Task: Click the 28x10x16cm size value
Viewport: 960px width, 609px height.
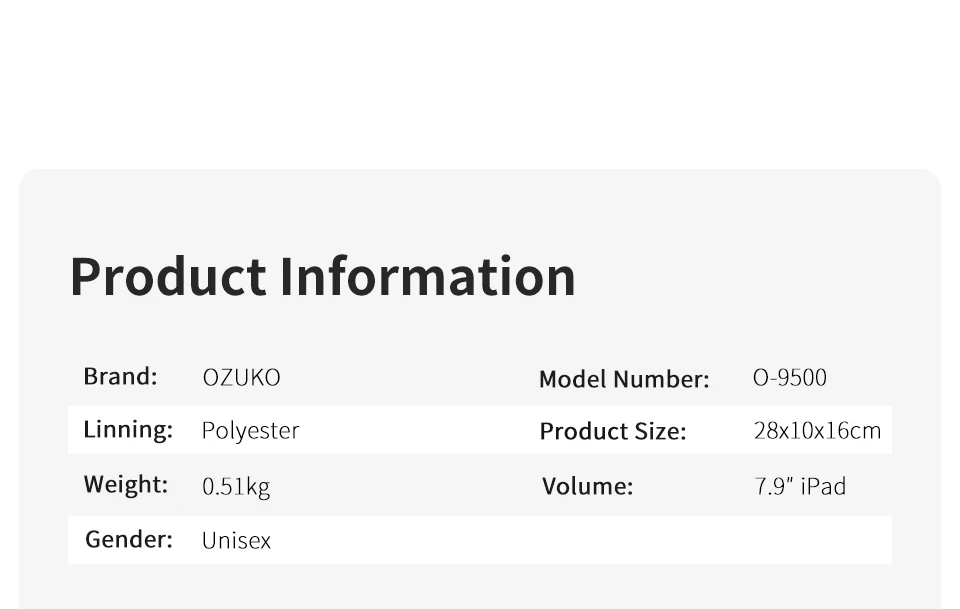Action: click(817, 431)
